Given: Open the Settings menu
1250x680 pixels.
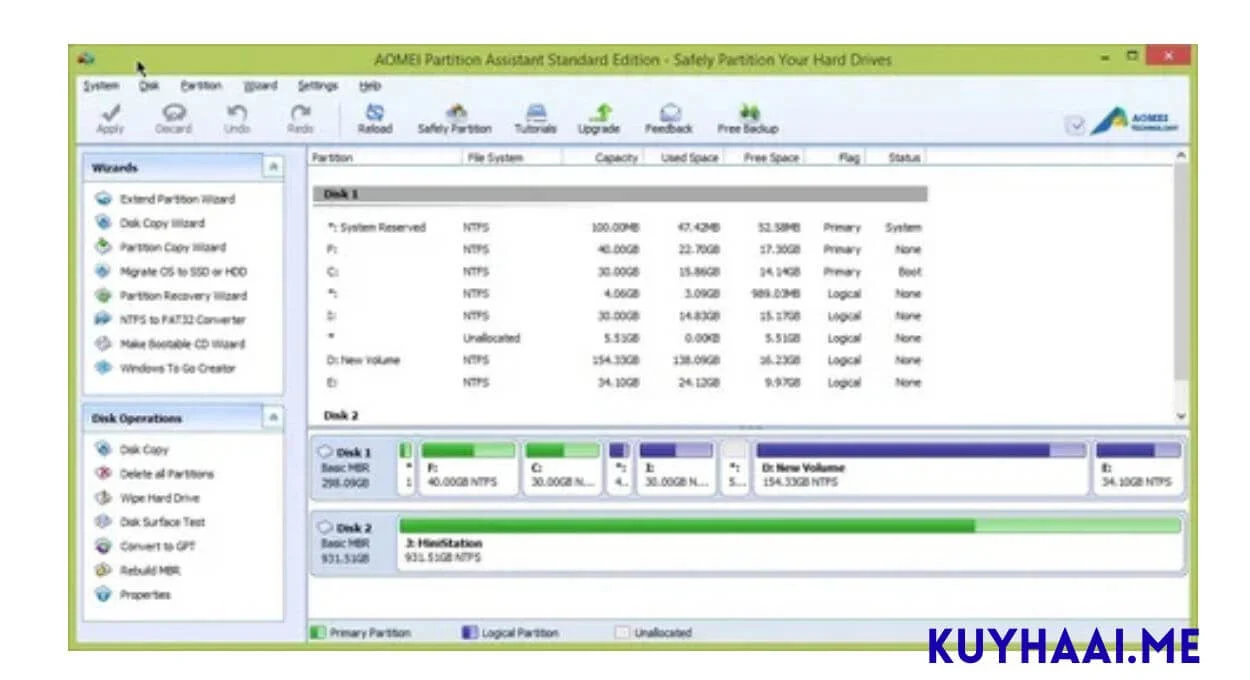Looking at the screenshot, I should (318, 86).
